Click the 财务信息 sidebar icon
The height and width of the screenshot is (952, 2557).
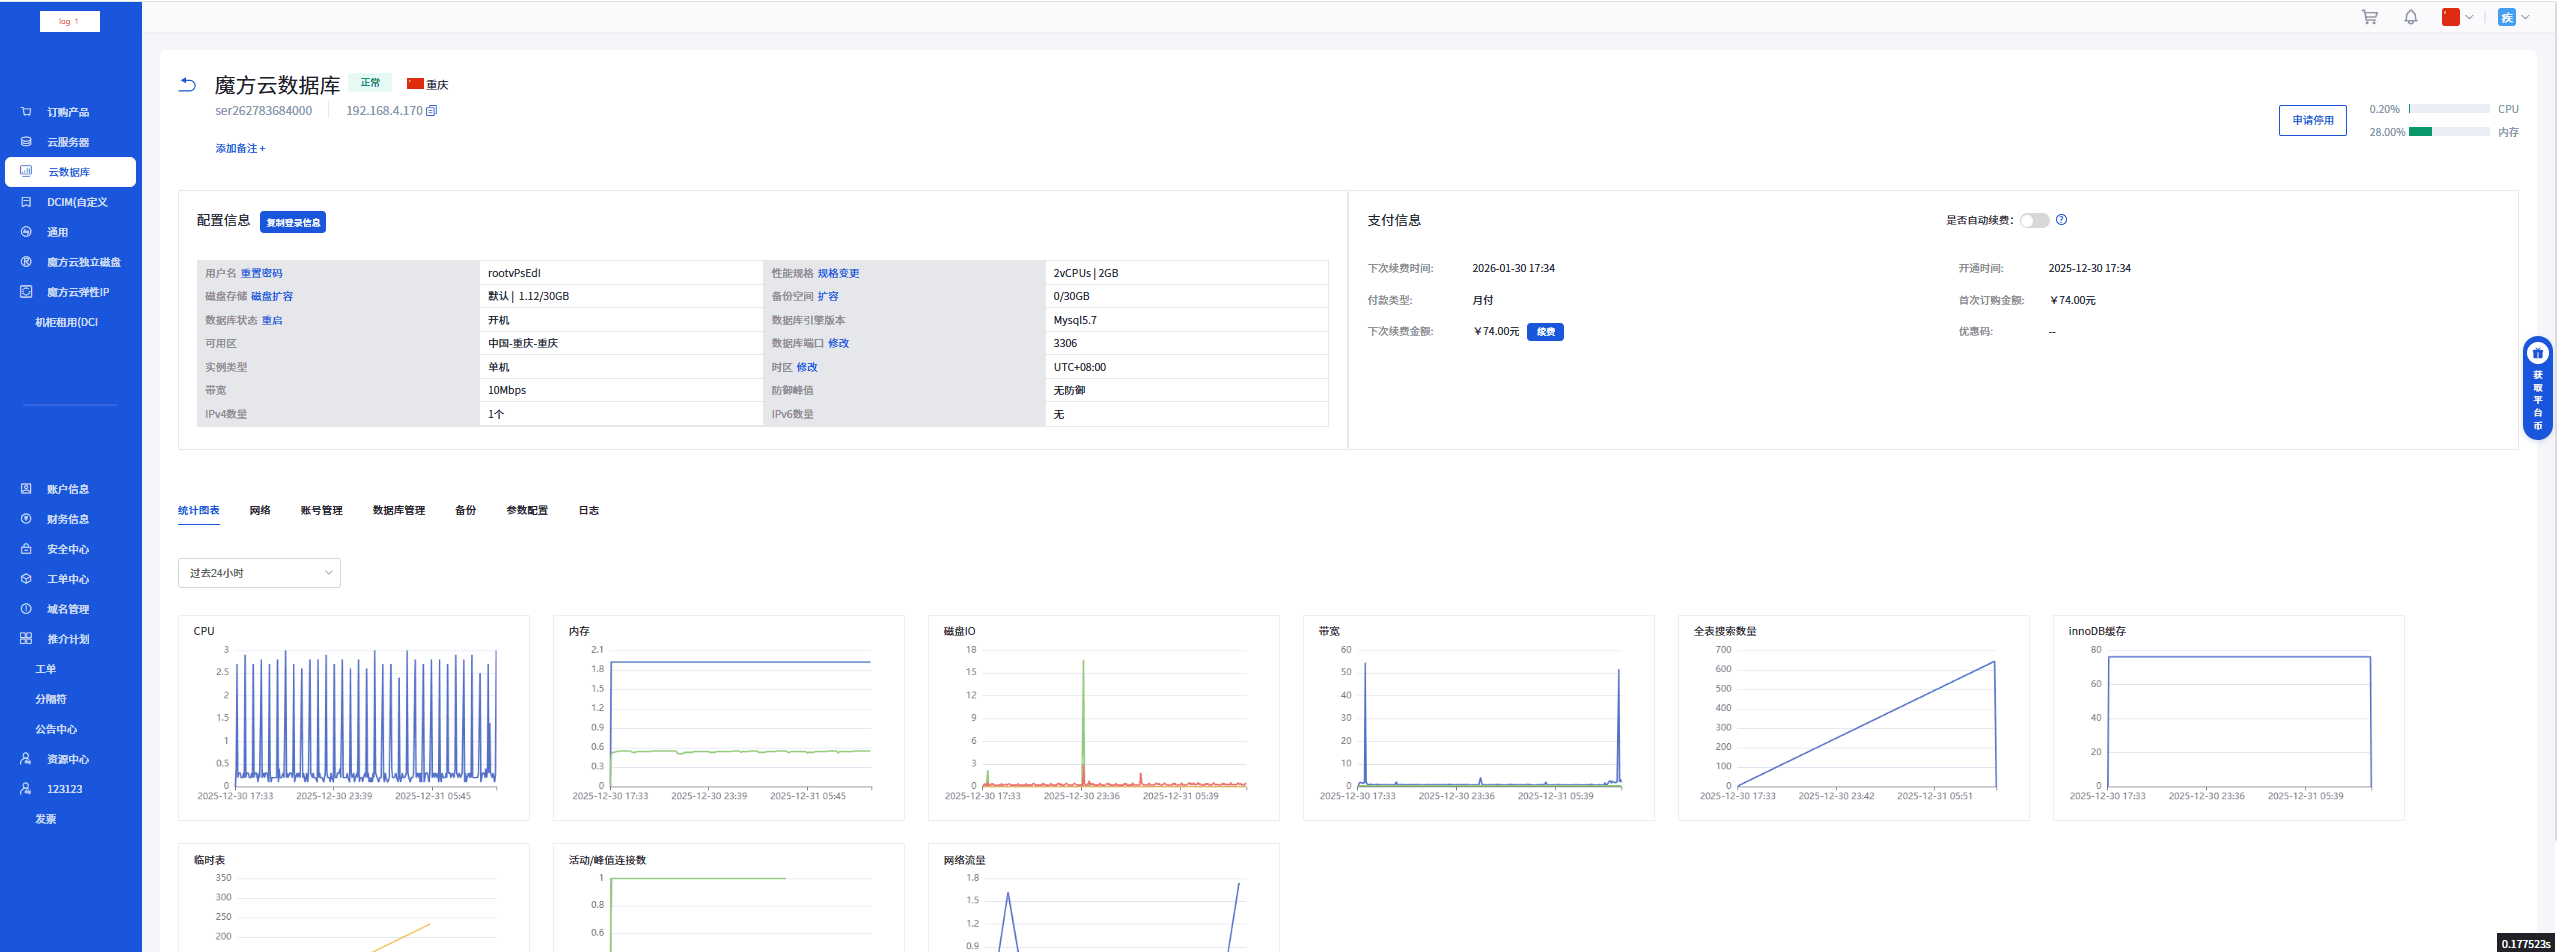(x=26, y=519)
